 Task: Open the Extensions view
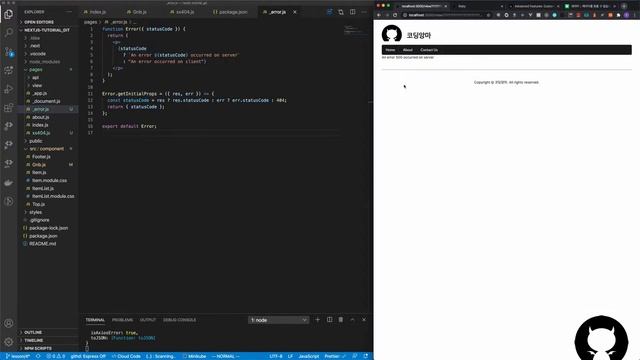[x=9, y=108]
